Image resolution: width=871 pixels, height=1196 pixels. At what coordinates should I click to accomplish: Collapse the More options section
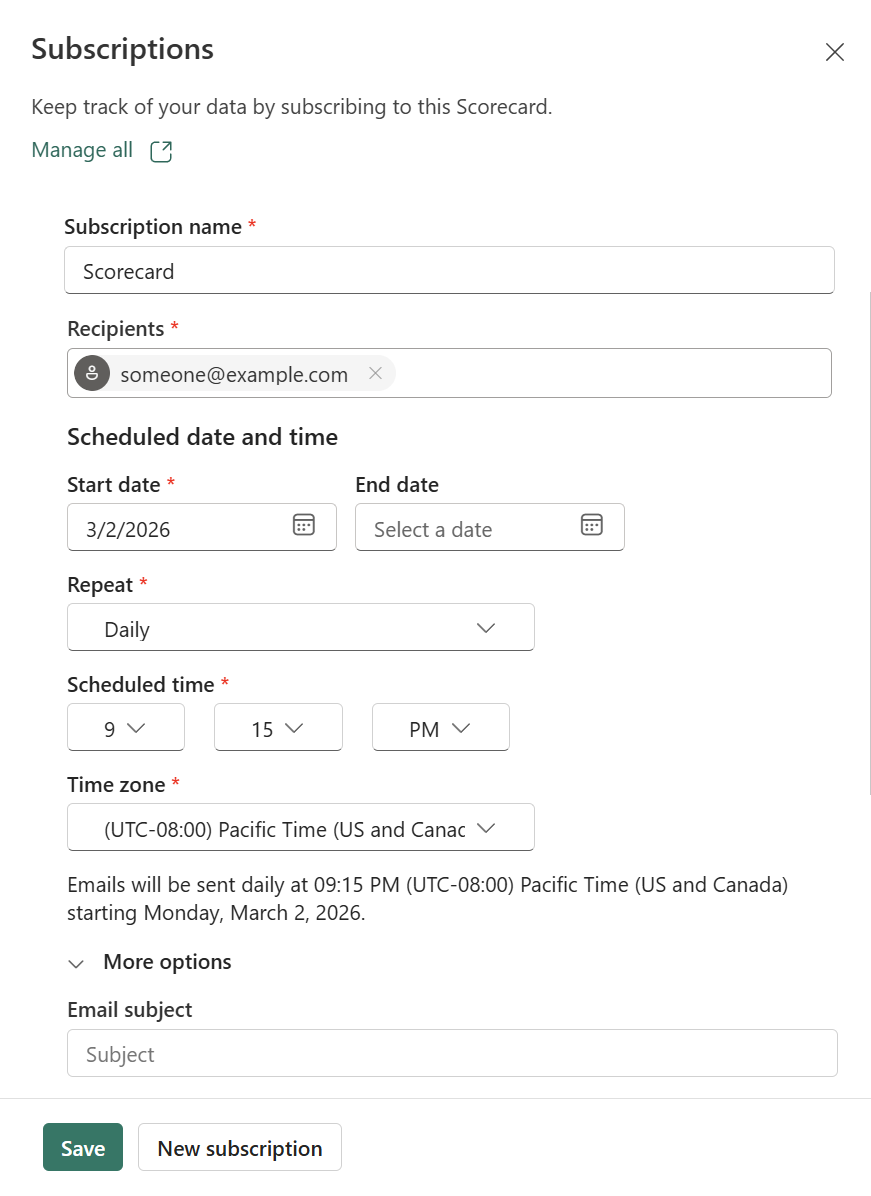(76, 963)
